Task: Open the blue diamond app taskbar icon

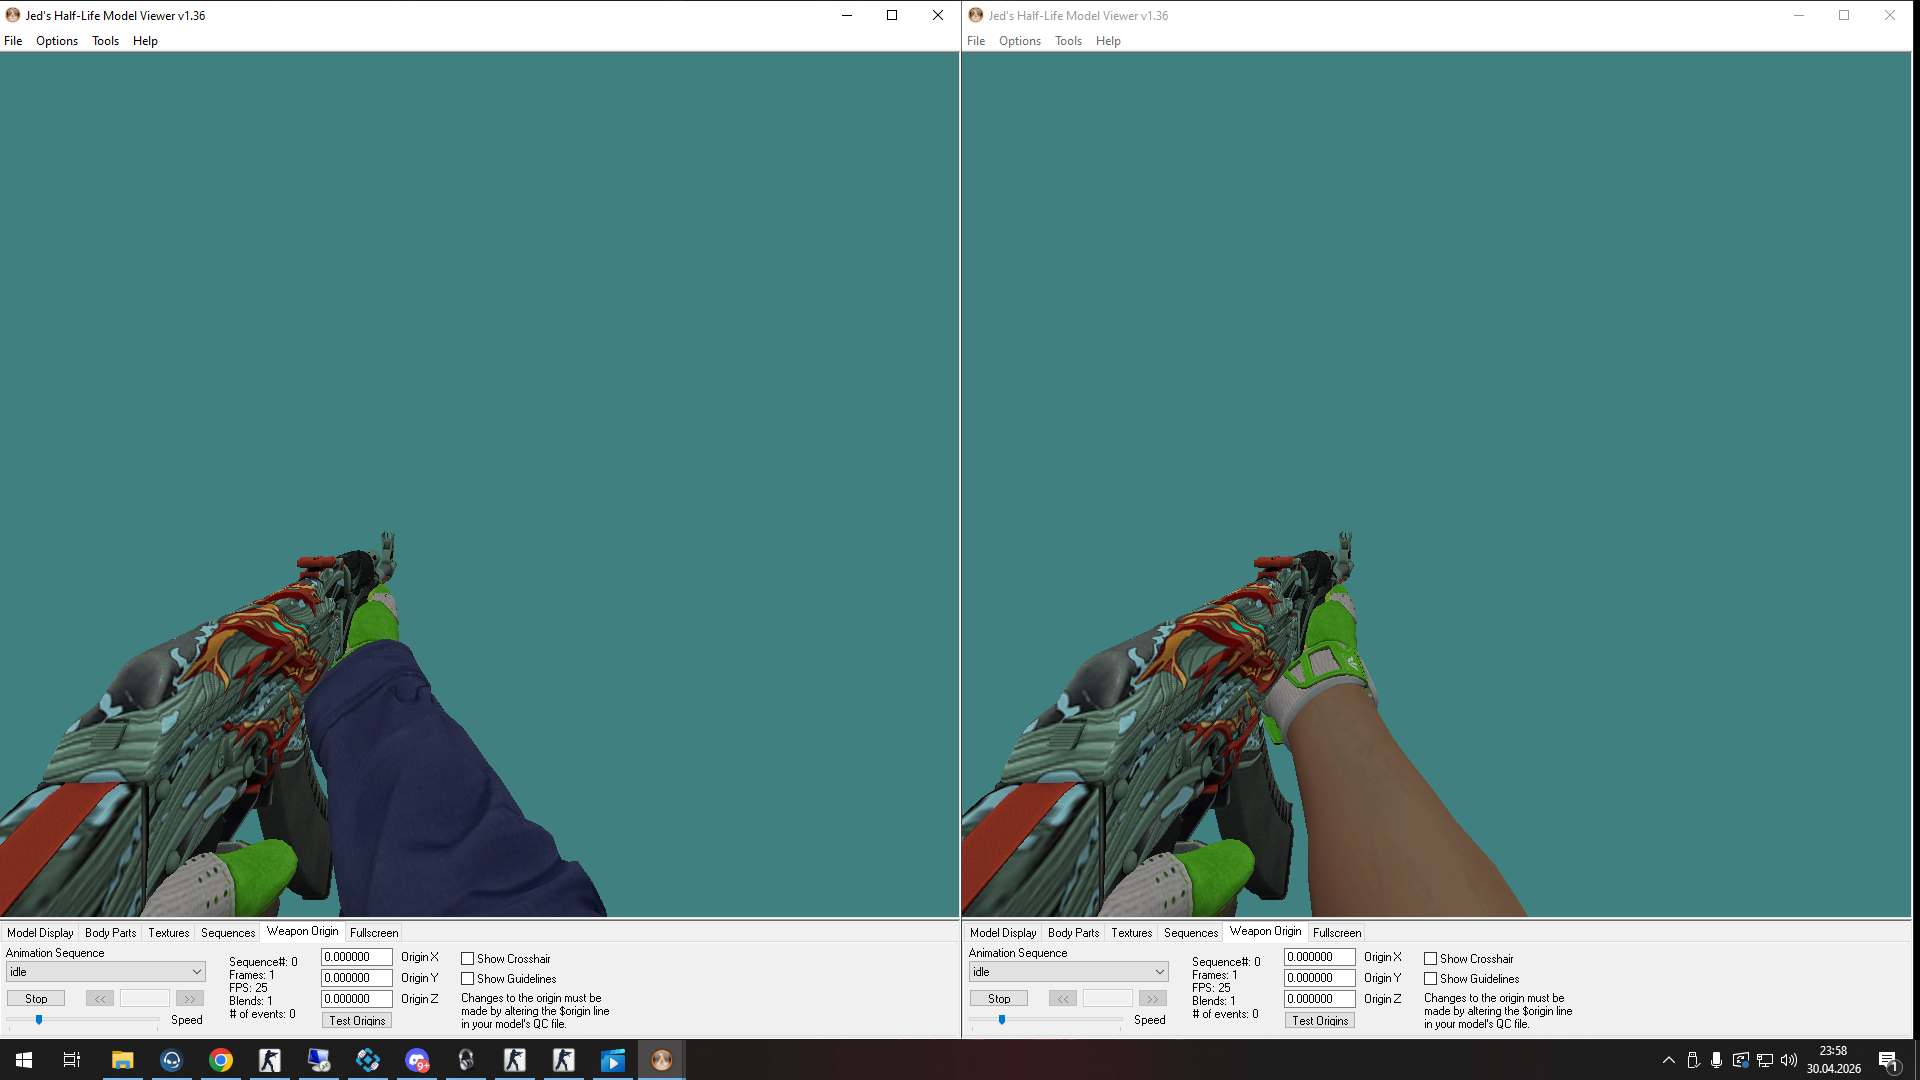Action: 367,1060
